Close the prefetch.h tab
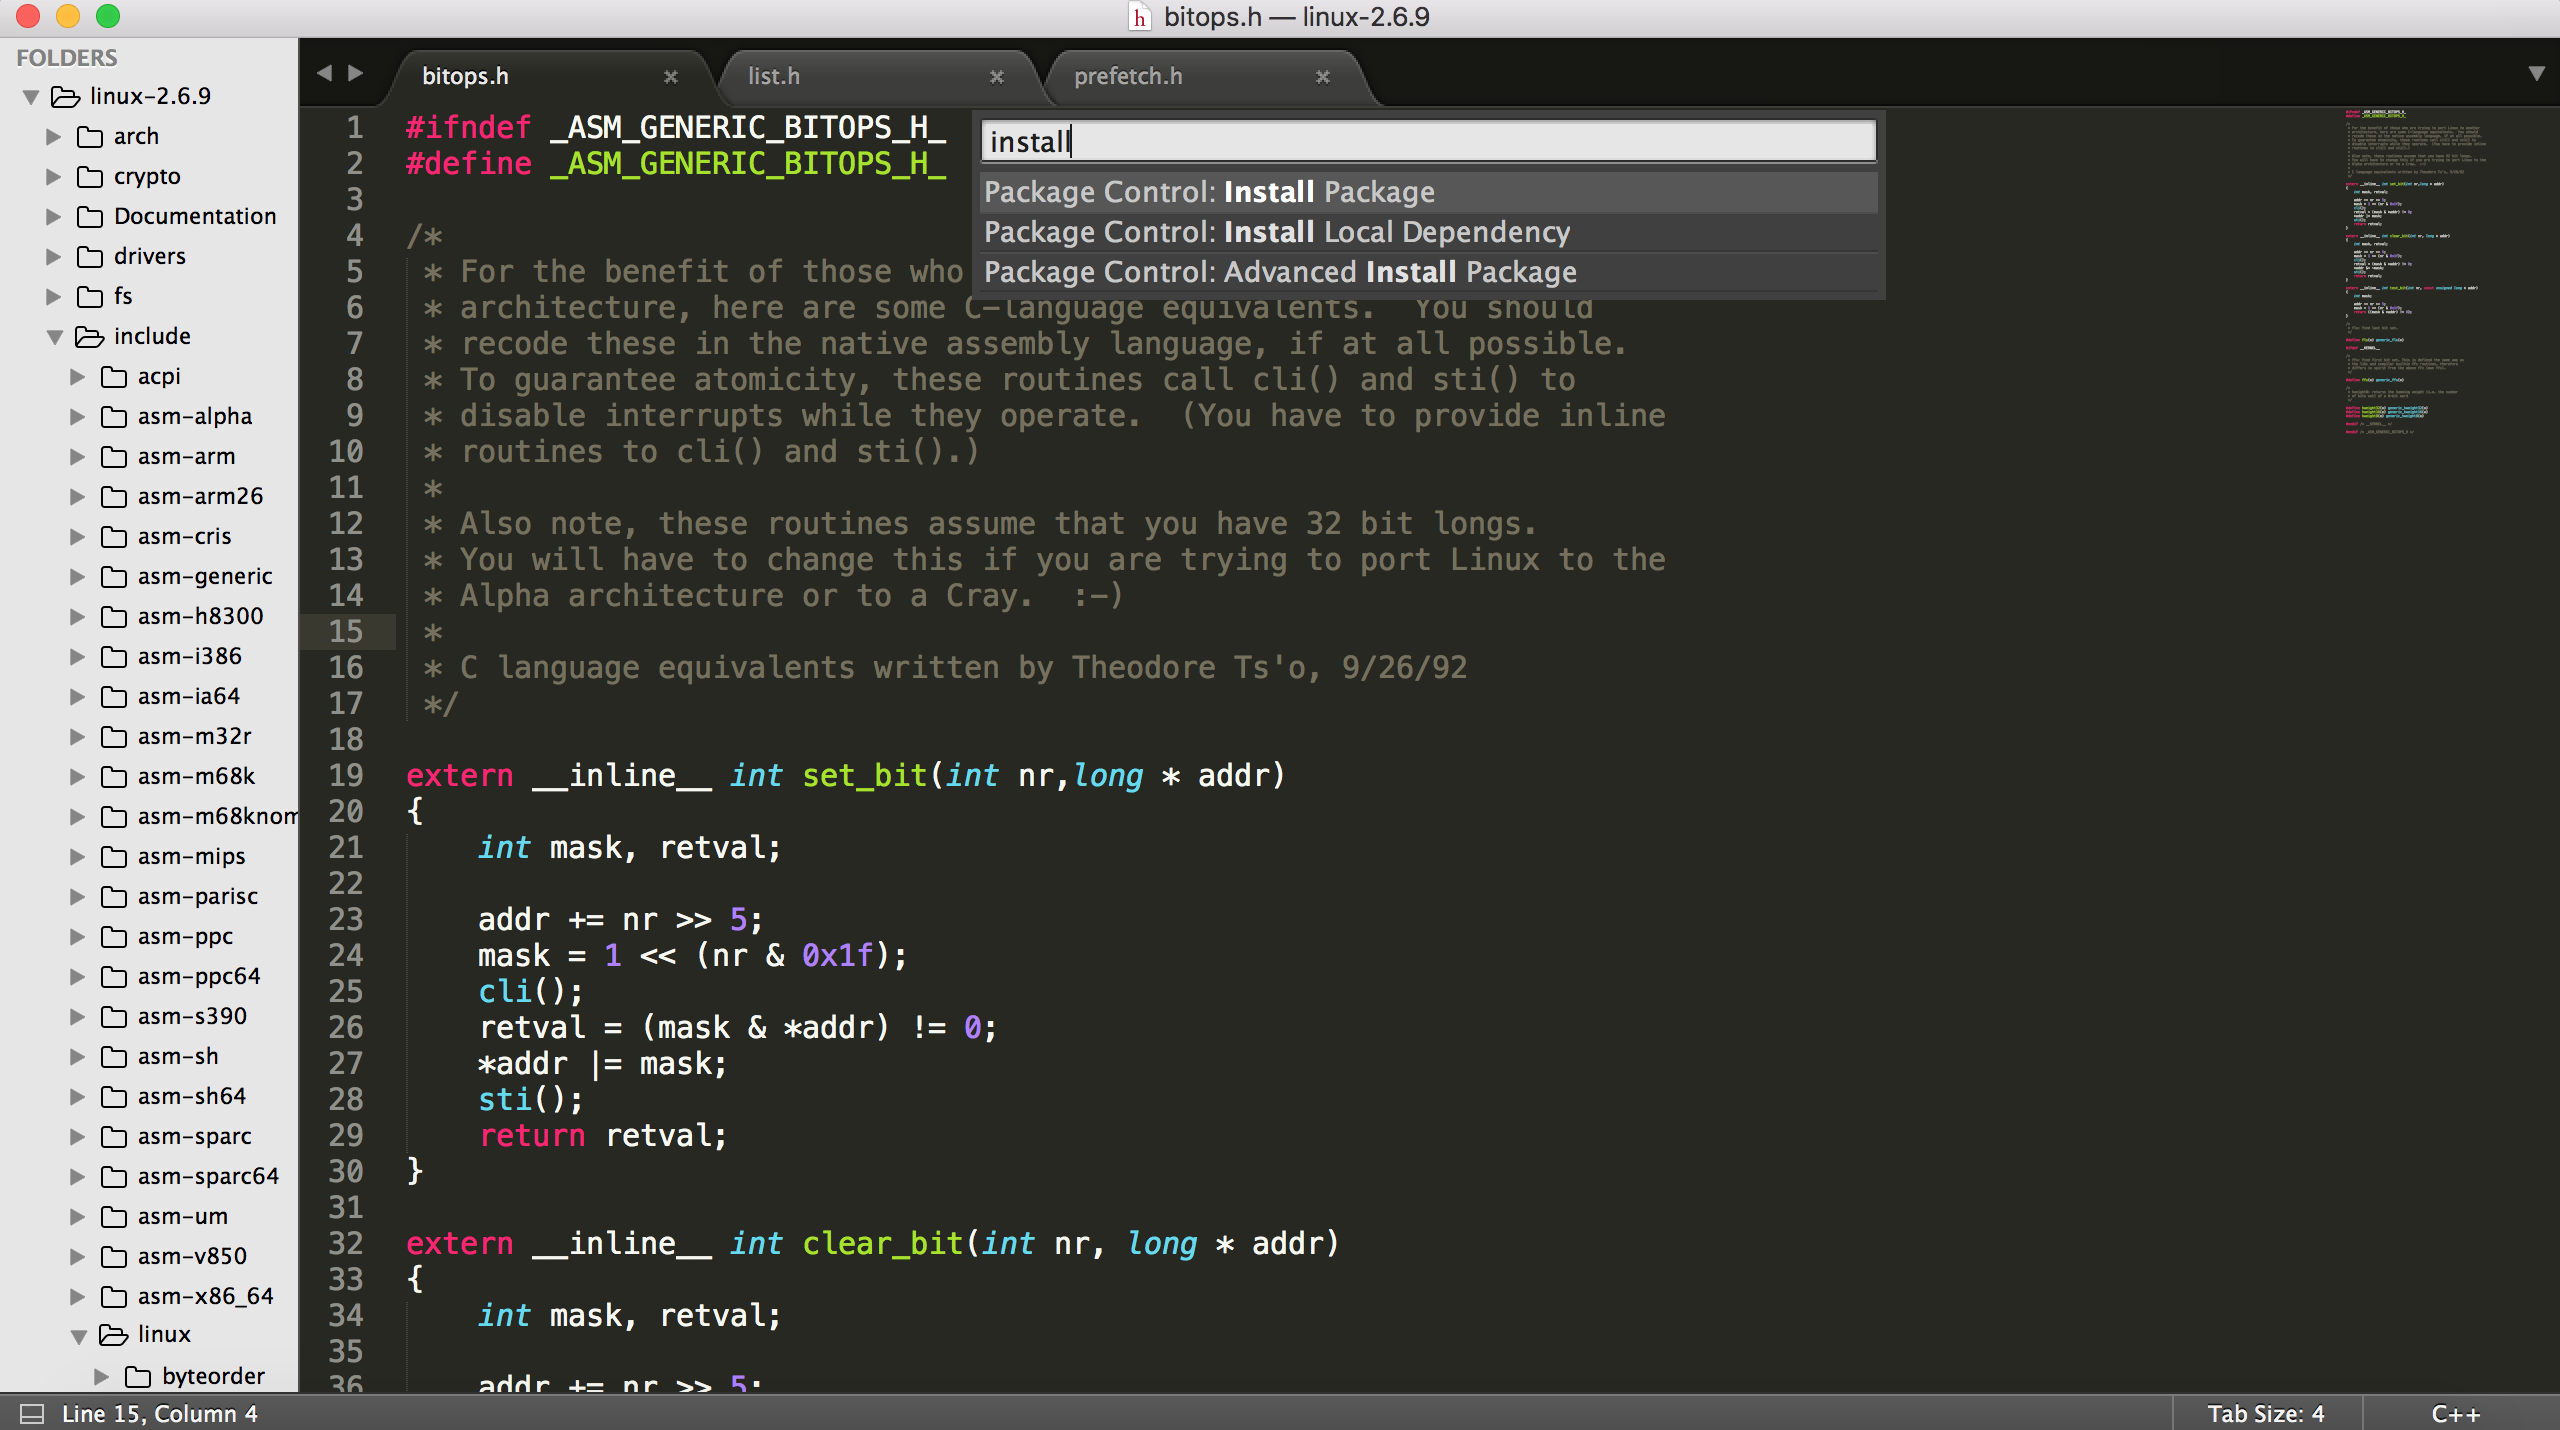This screenshot has height=1430, width=2560. point(1322,77)
